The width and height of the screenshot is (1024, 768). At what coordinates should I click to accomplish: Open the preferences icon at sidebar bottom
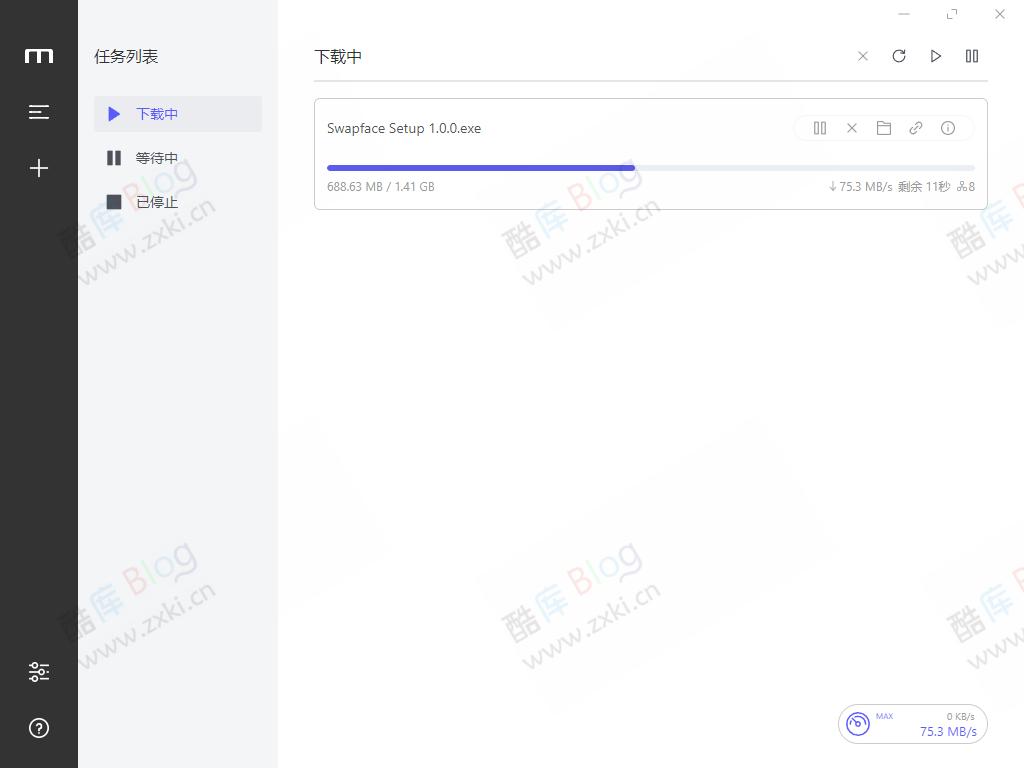point(39,672)
